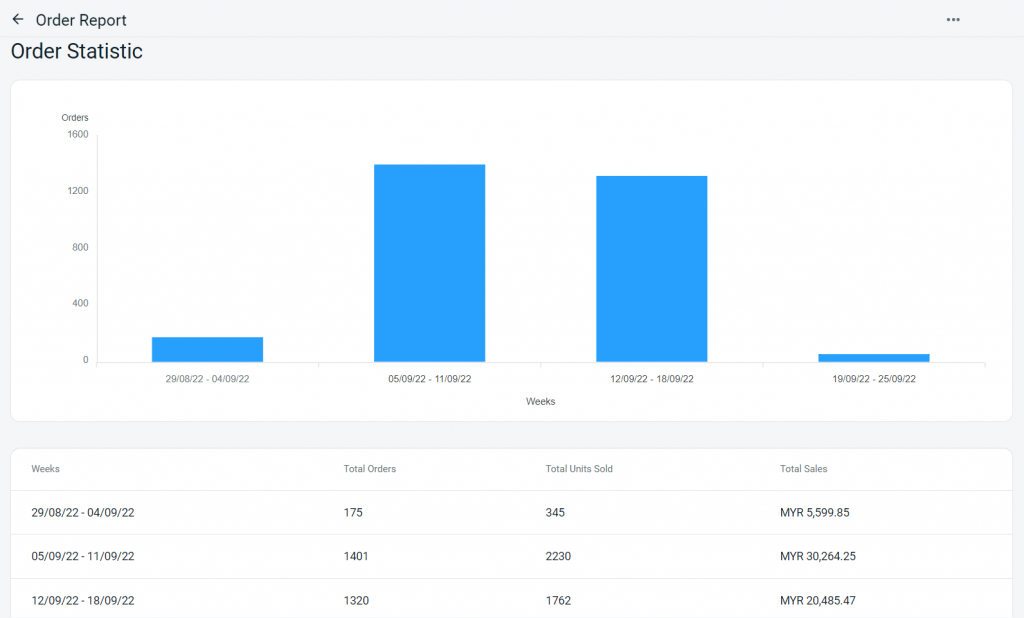
Task: Click the Order Statistic heading
Action: 76,51
